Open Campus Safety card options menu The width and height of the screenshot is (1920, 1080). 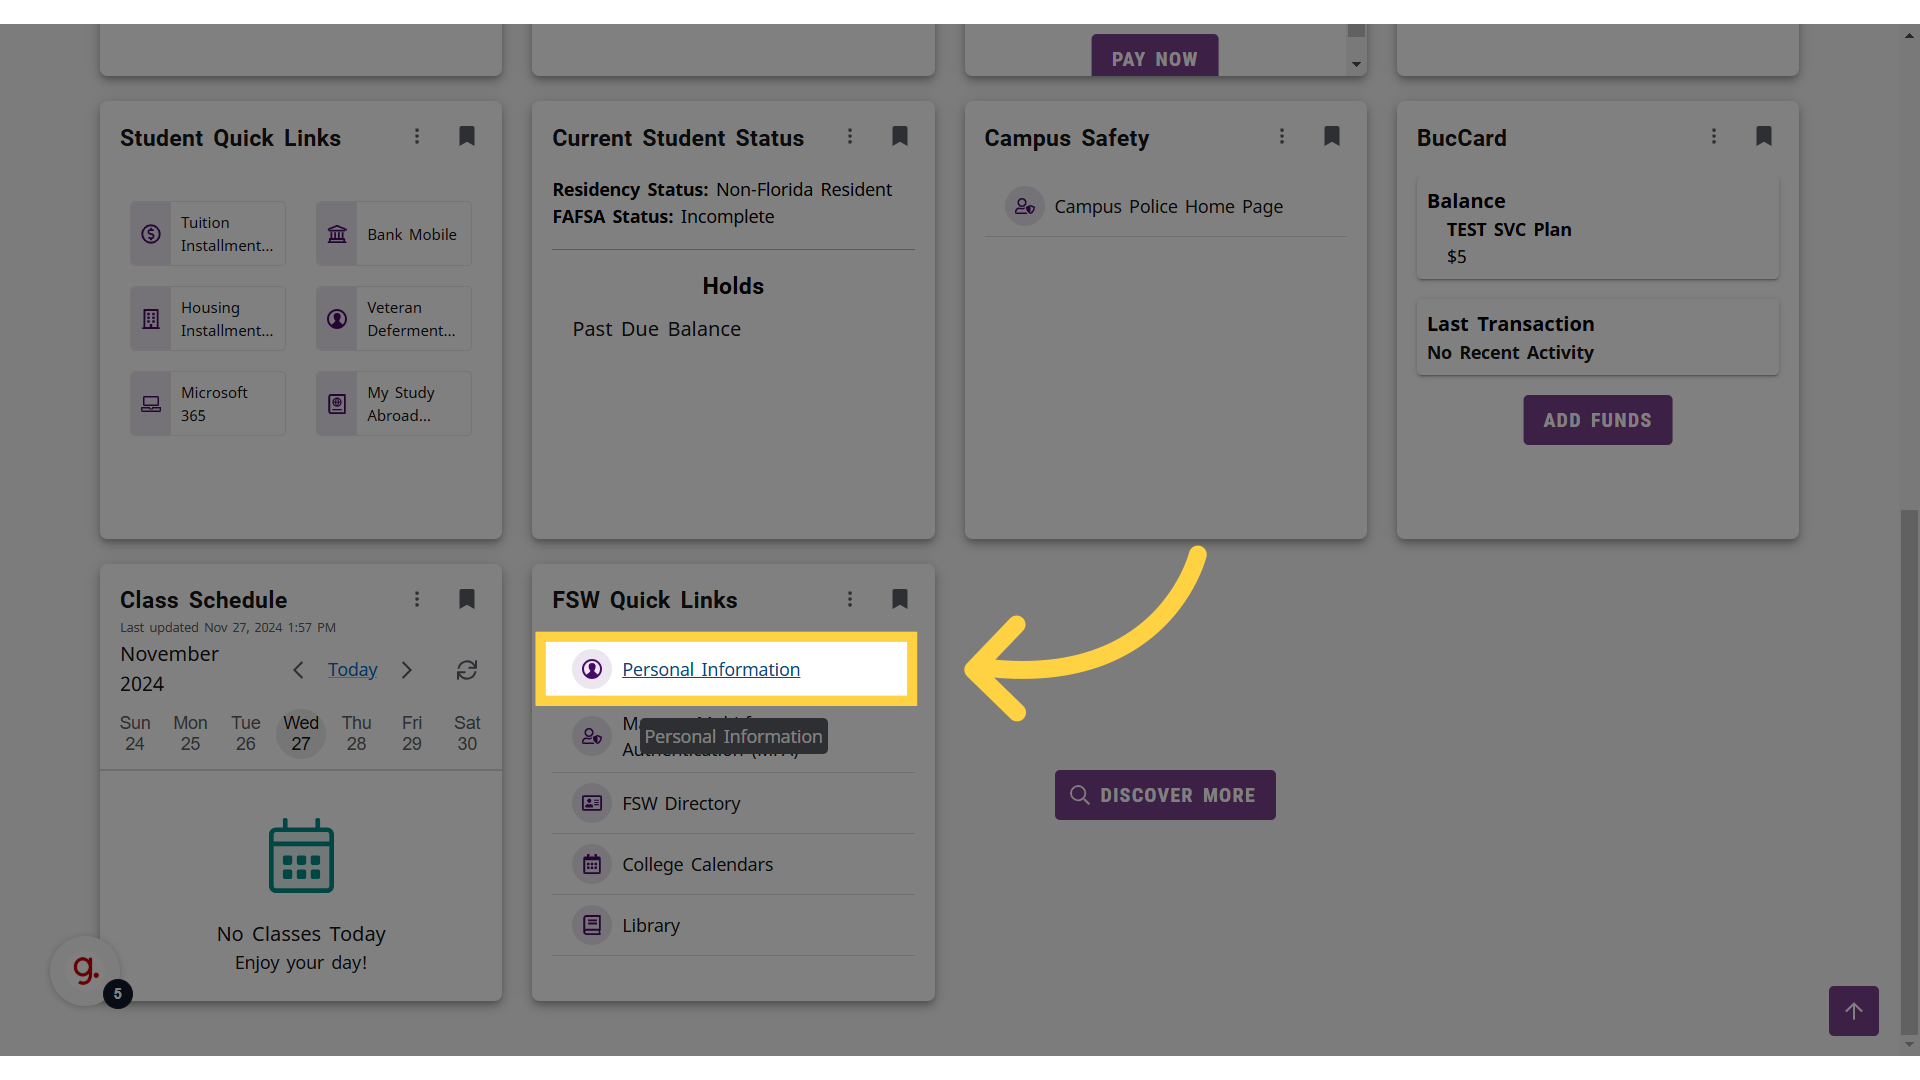click(1282, 136)
